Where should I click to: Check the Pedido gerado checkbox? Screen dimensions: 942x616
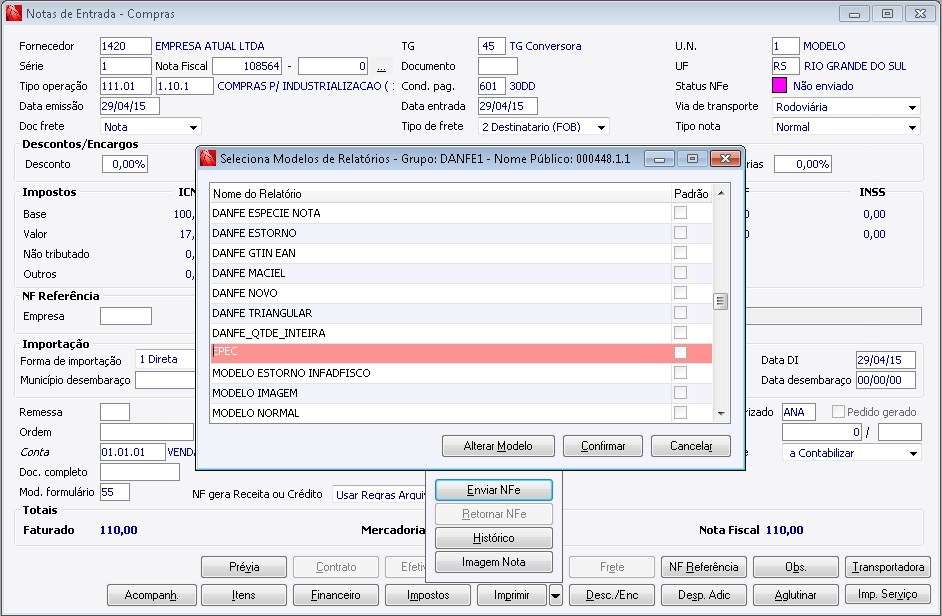838,412
